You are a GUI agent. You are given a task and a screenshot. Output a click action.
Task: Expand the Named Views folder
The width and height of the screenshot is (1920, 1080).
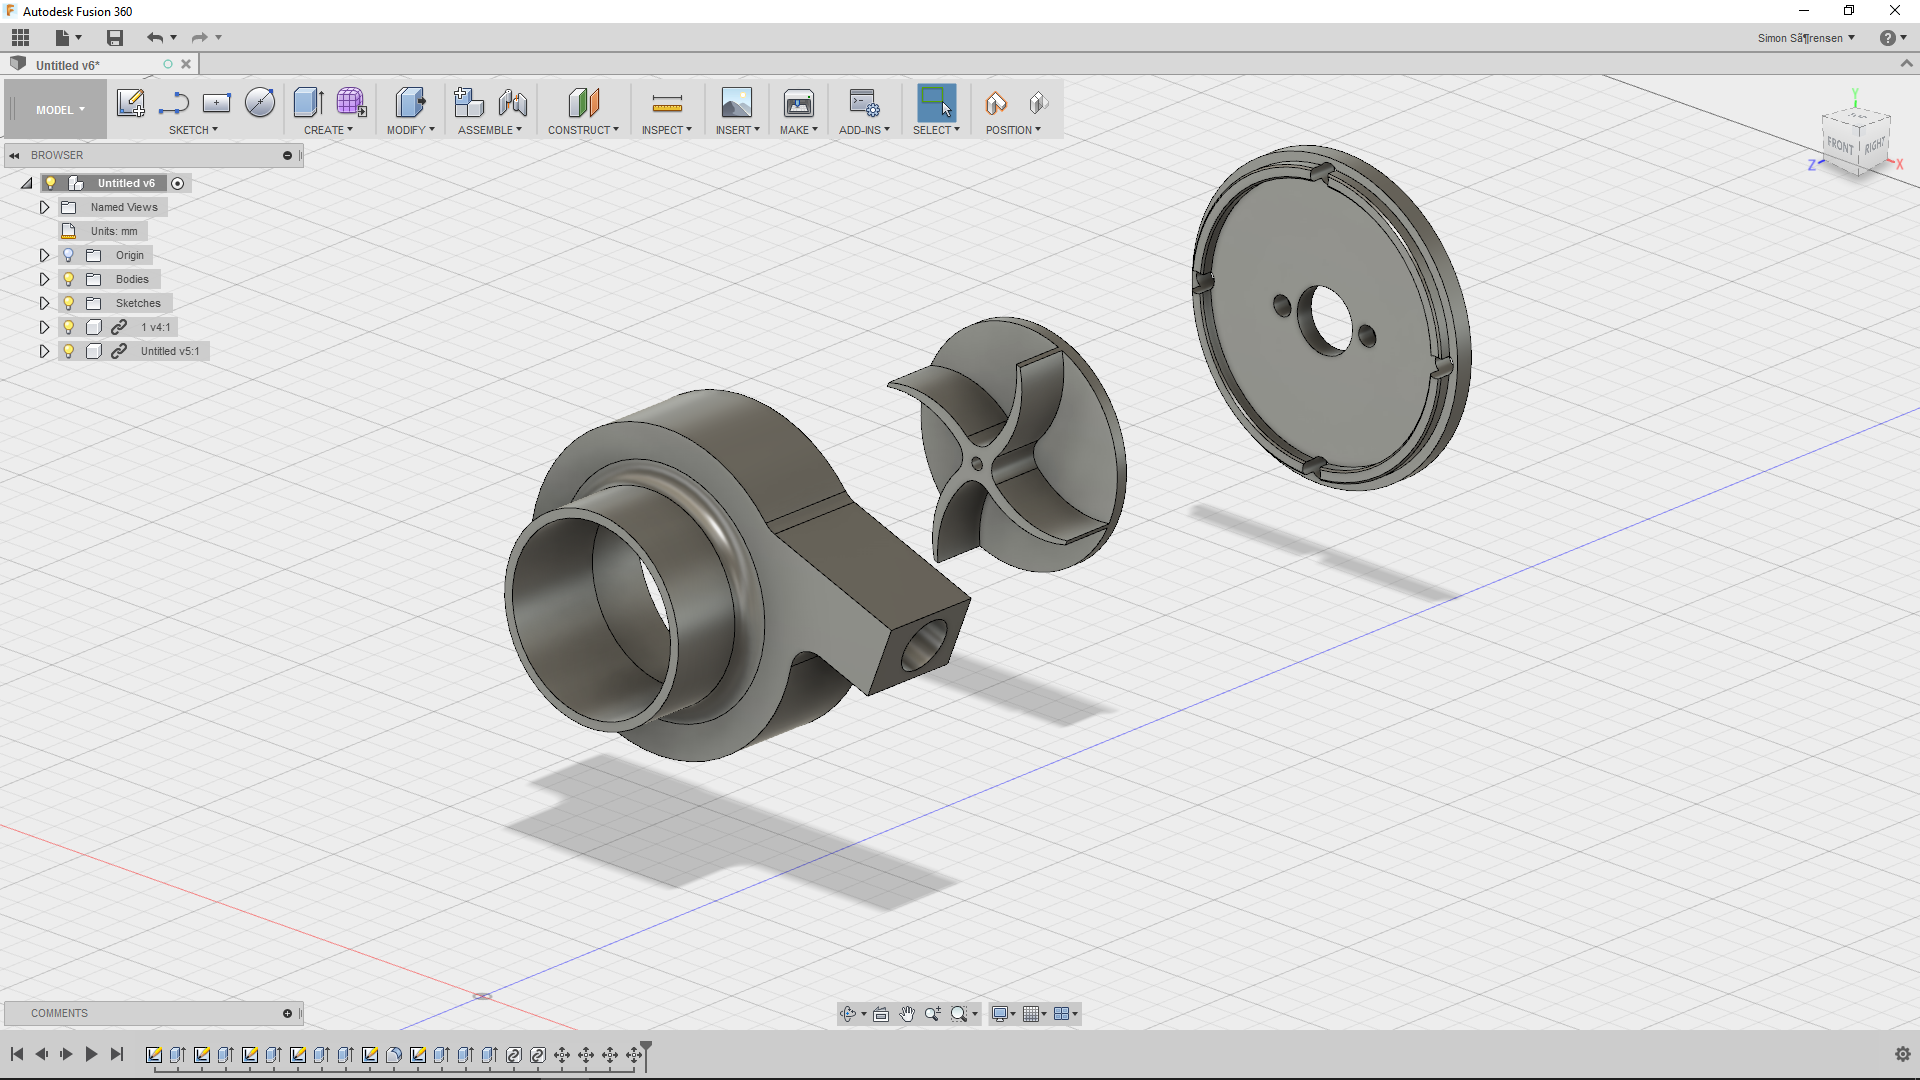click(44, 207)
